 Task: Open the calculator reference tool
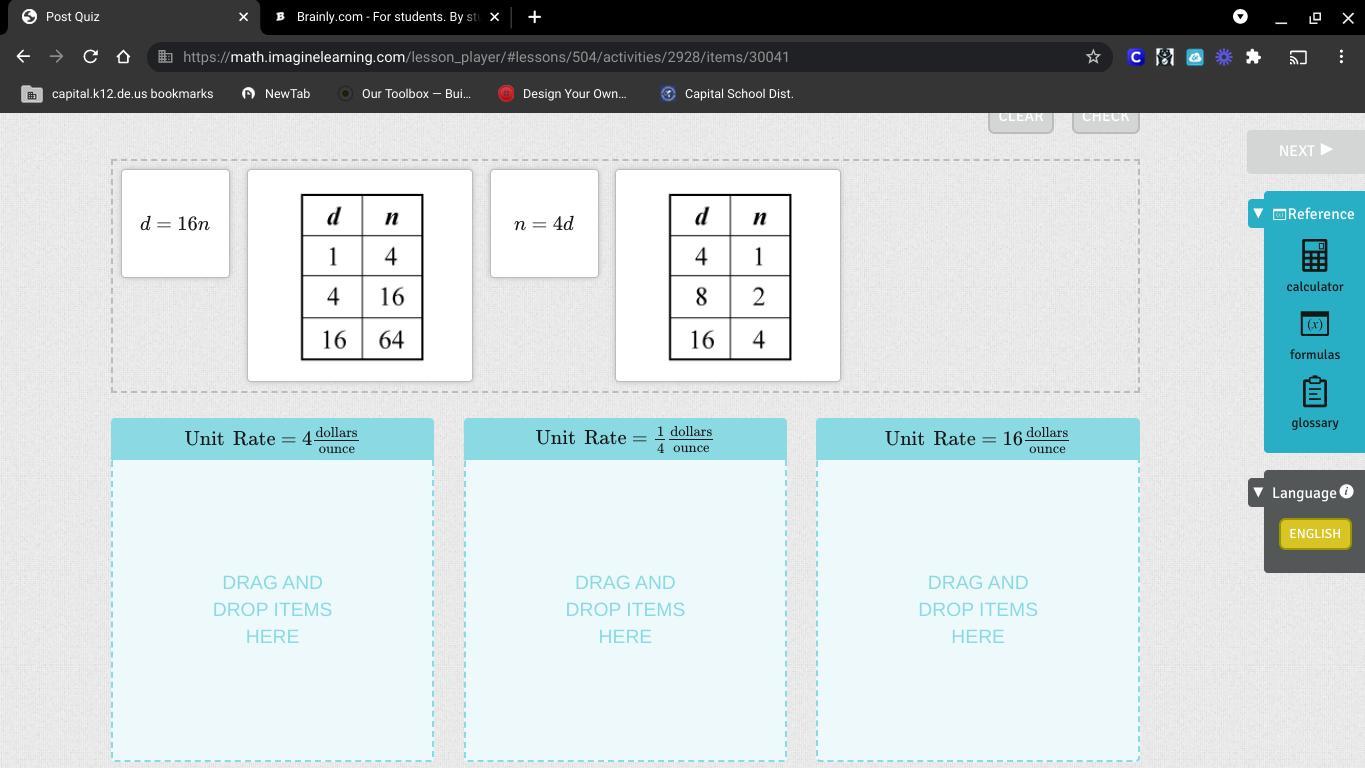point(1314,266)
